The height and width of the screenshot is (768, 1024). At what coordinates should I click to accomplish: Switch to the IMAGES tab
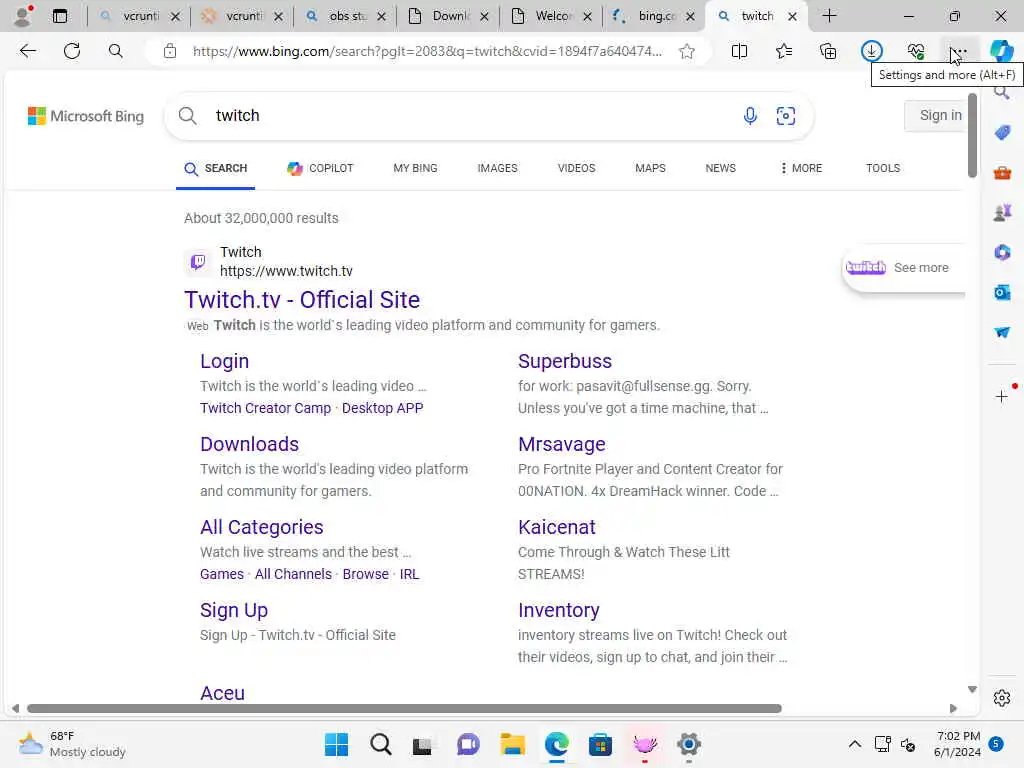497,168
